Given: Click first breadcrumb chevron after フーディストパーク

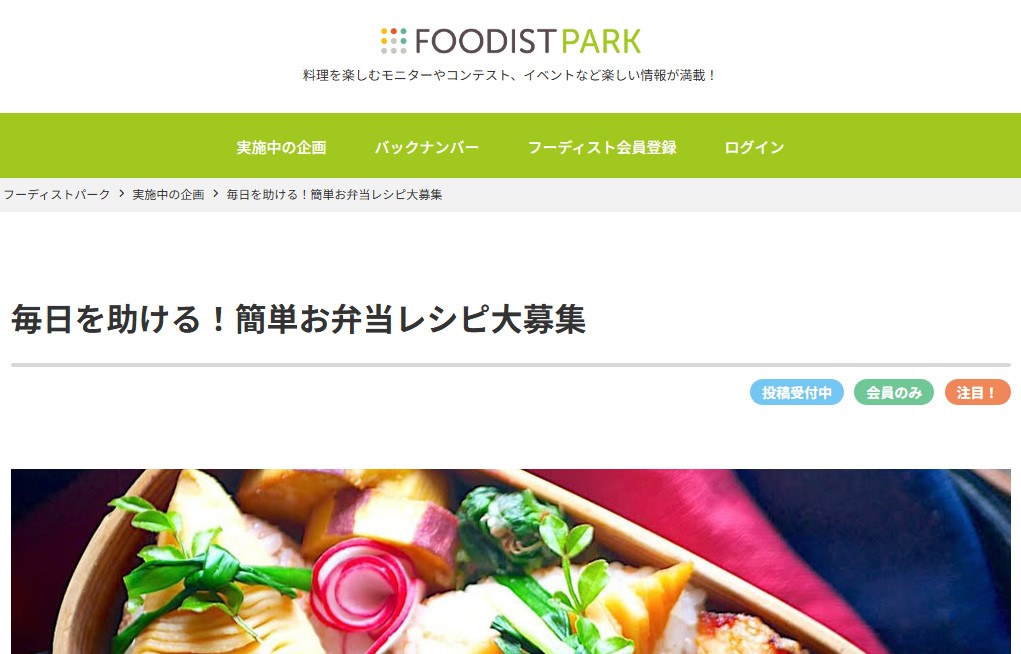Looking at the screenshot, I should point(121,193).
